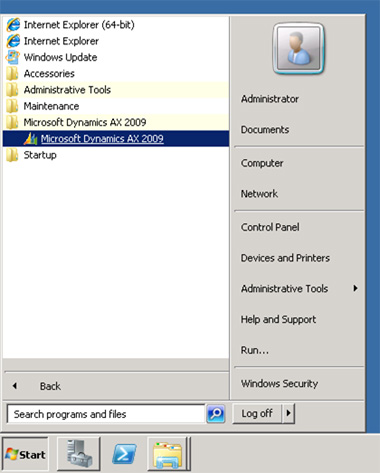Expand the Accessories folder

(x=115, y=74)
